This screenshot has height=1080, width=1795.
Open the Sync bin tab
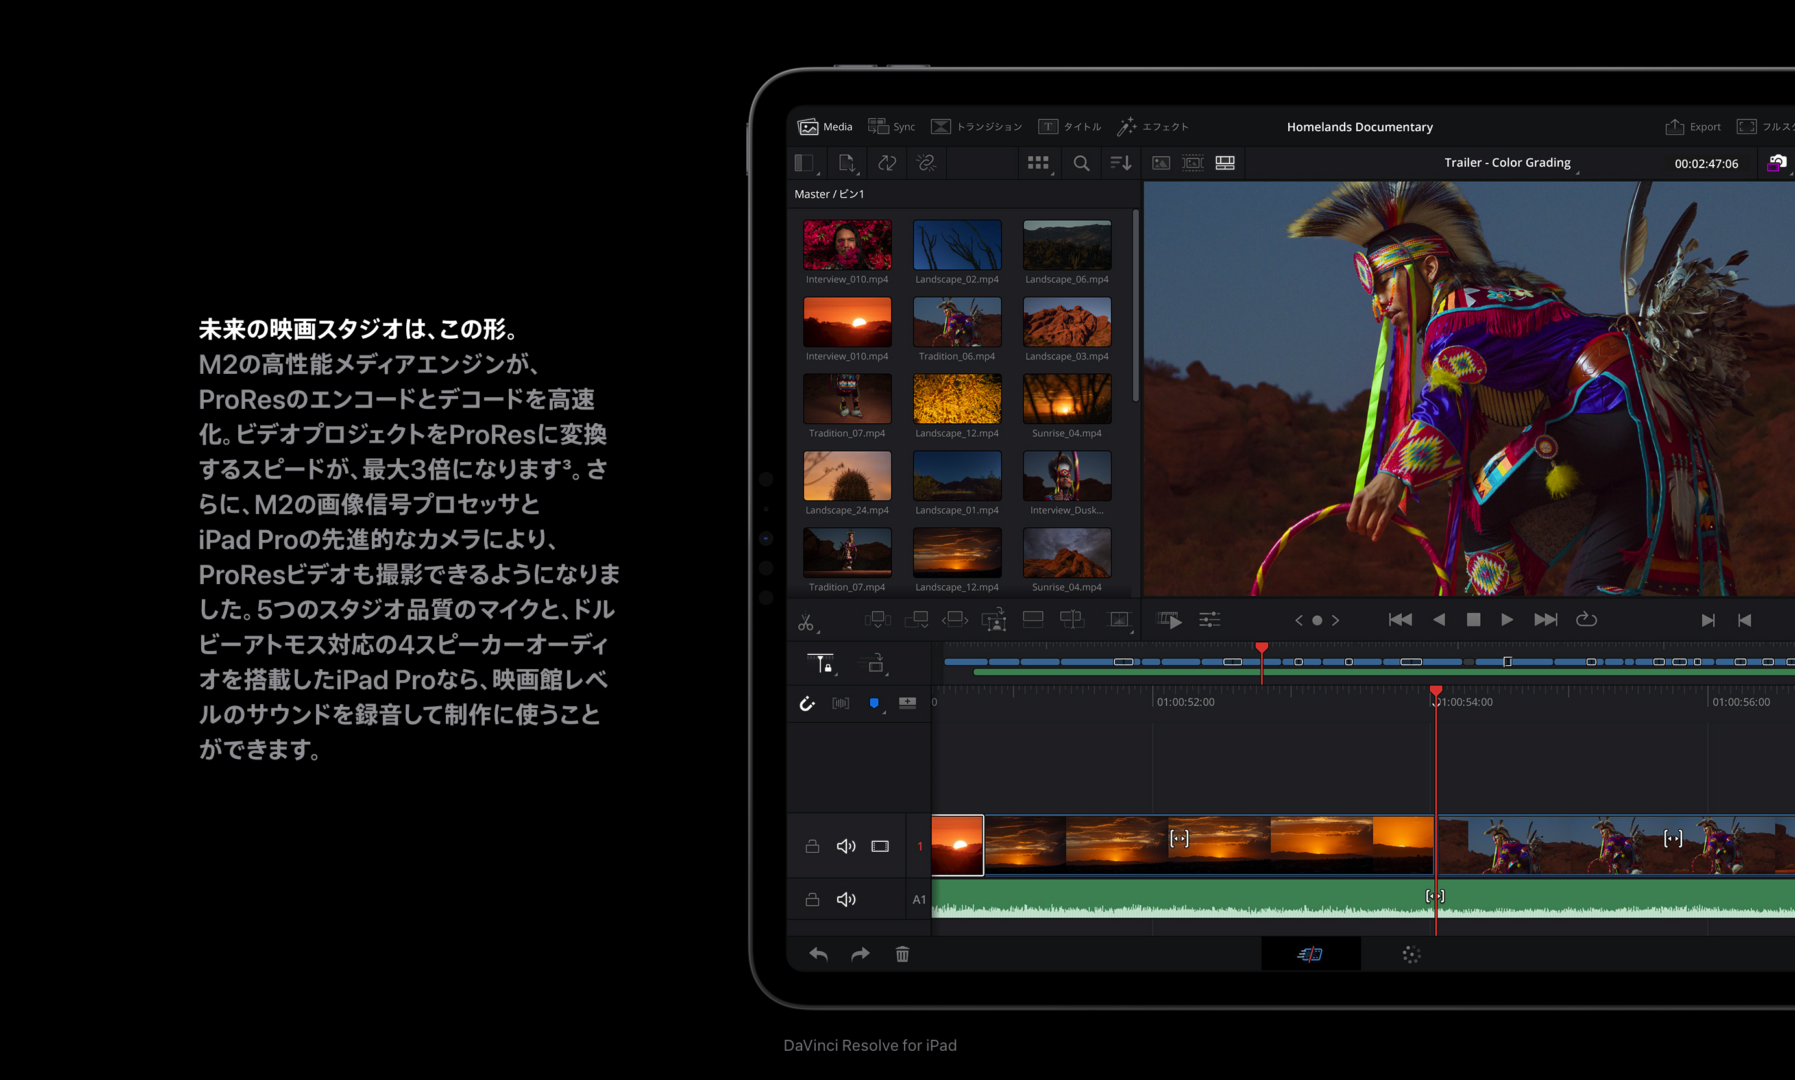tap(891, 127)
